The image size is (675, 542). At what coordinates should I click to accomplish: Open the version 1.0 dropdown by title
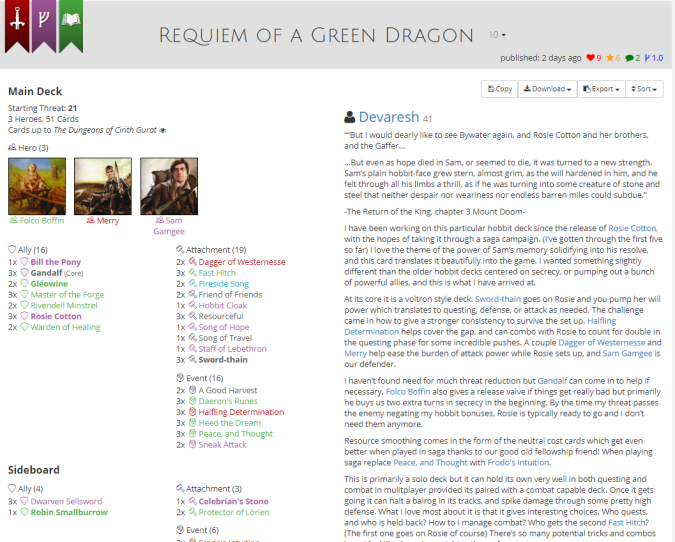(497, 34)
